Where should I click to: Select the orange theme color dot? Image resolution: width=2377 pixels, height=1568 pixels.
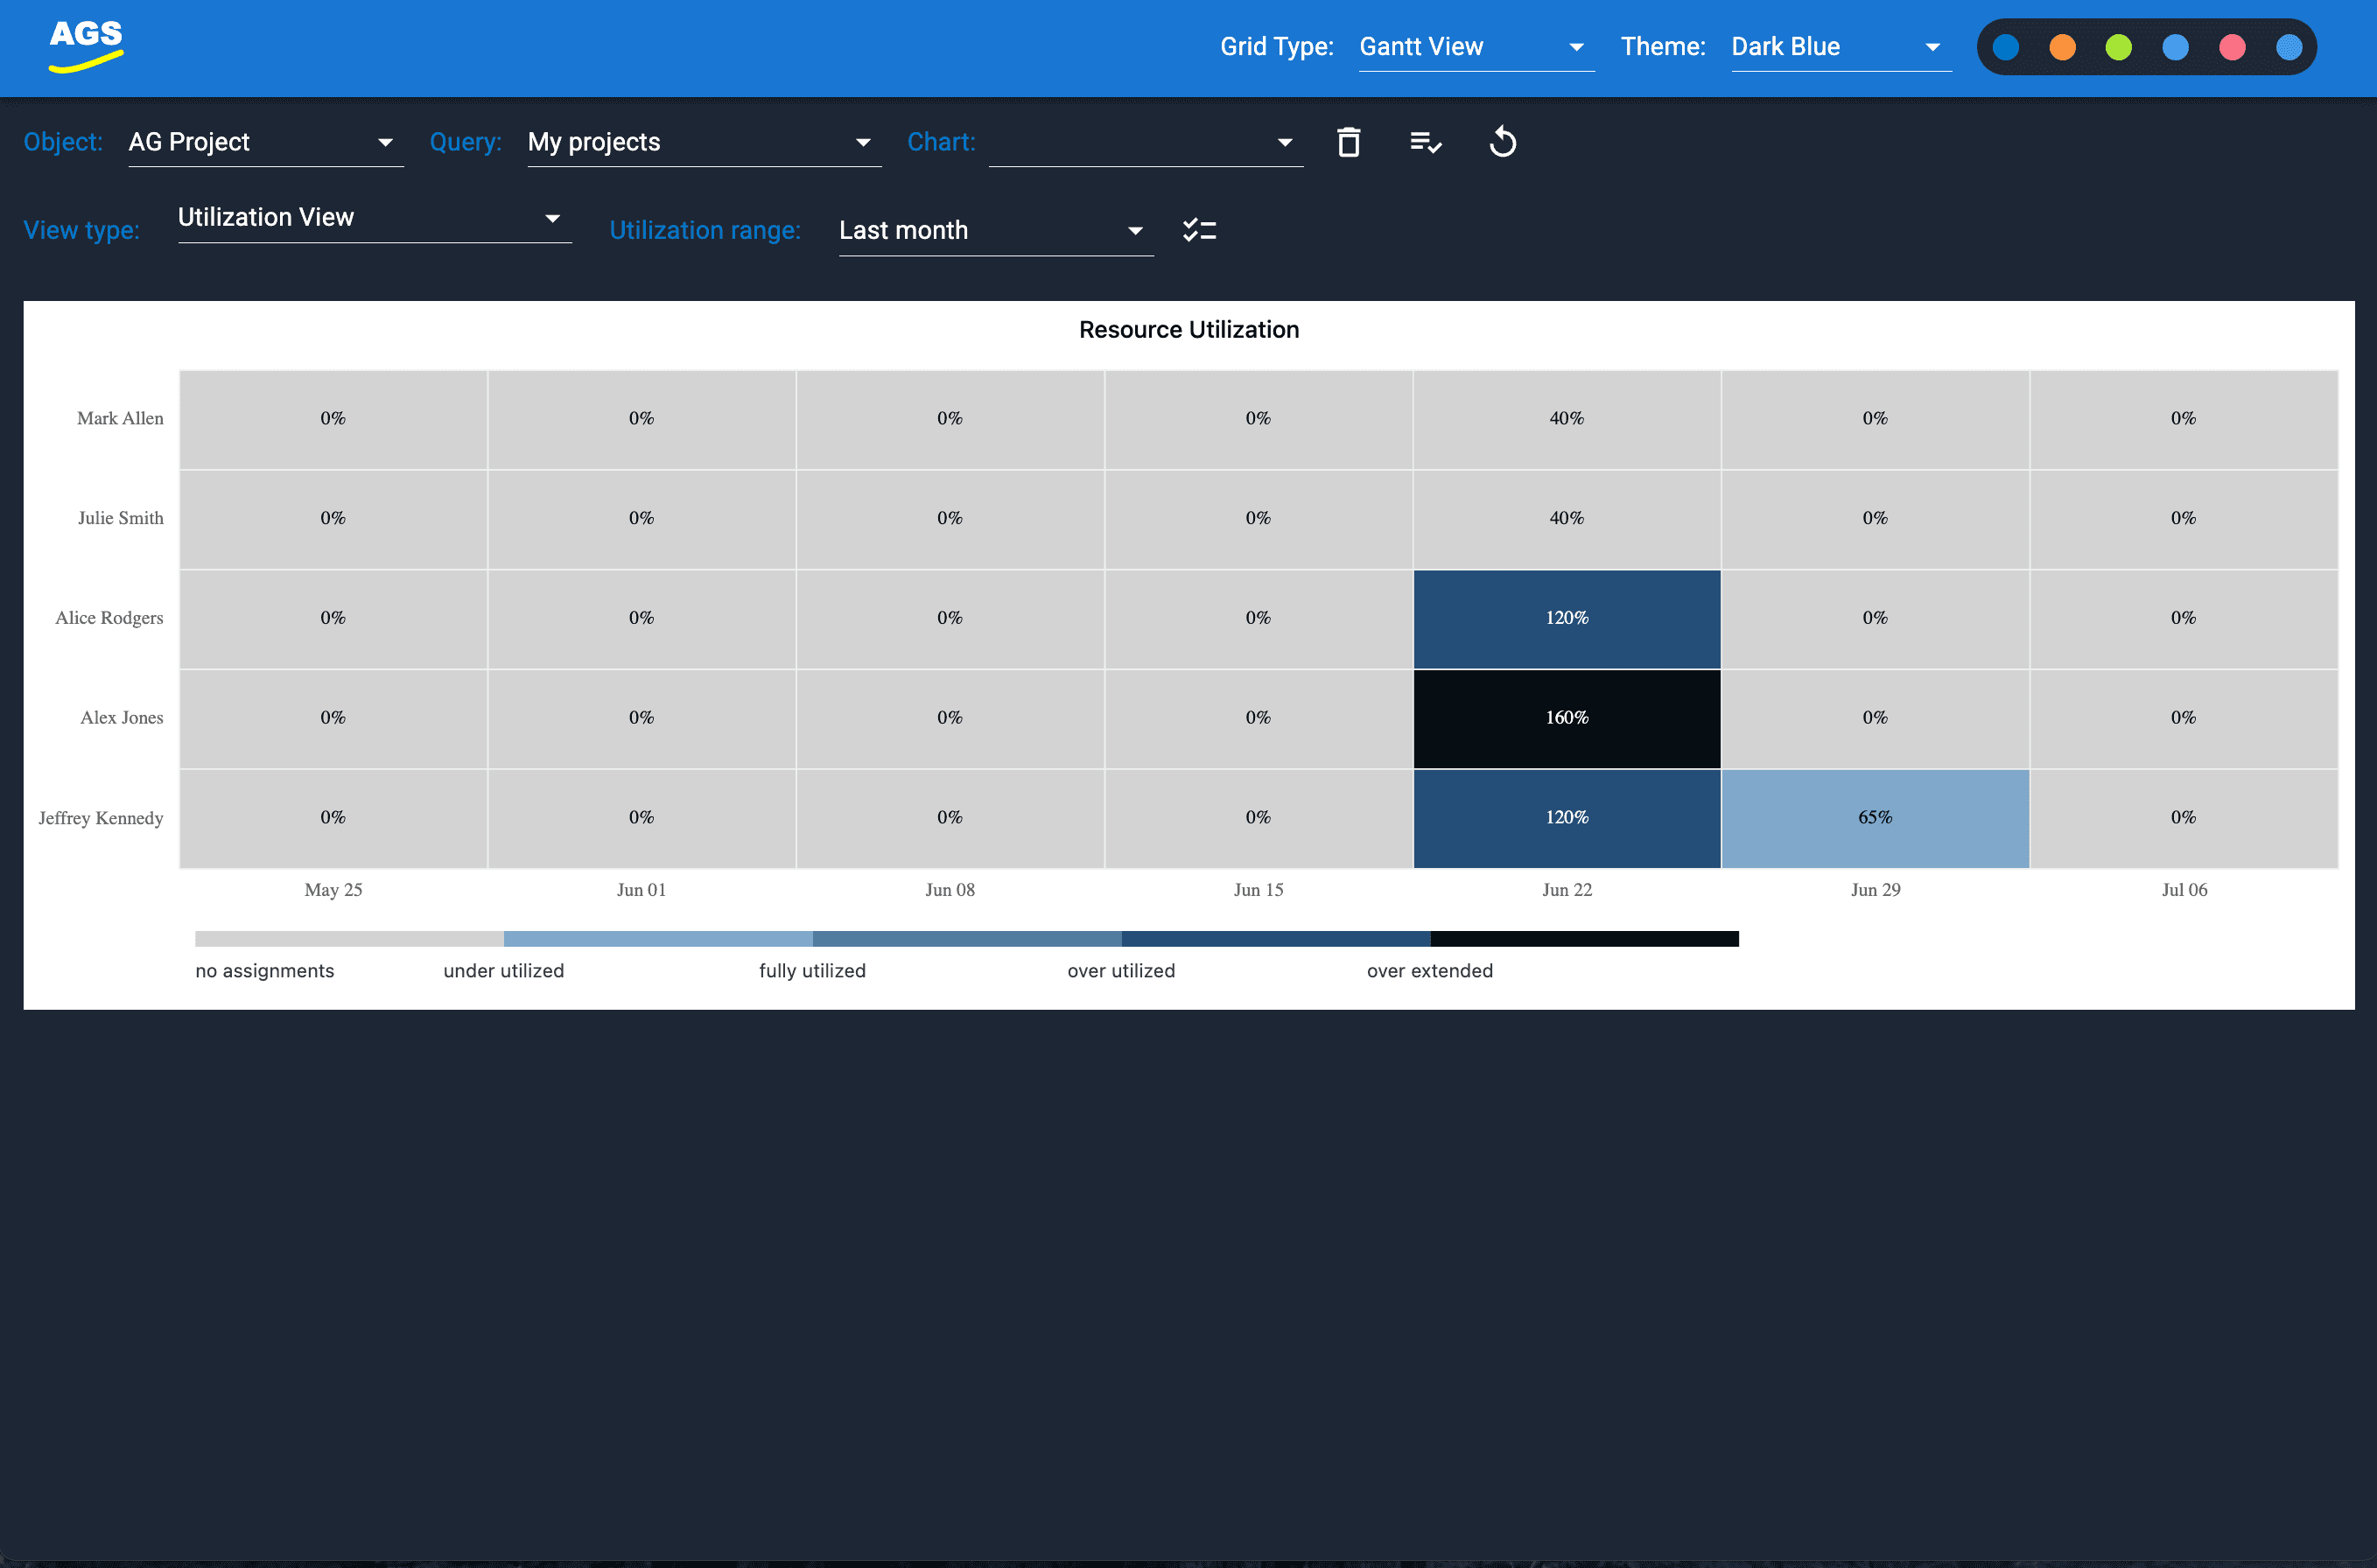coord(2062,47)
